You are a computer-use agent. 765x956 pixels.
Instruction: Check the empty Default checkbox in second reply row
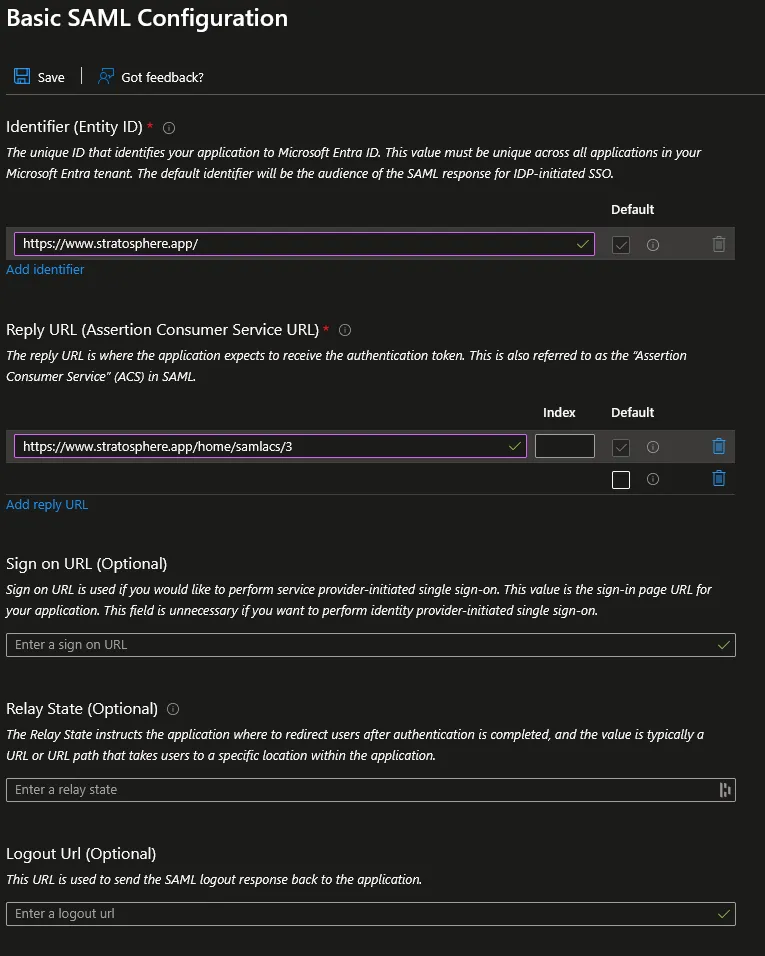click(621, 480)
